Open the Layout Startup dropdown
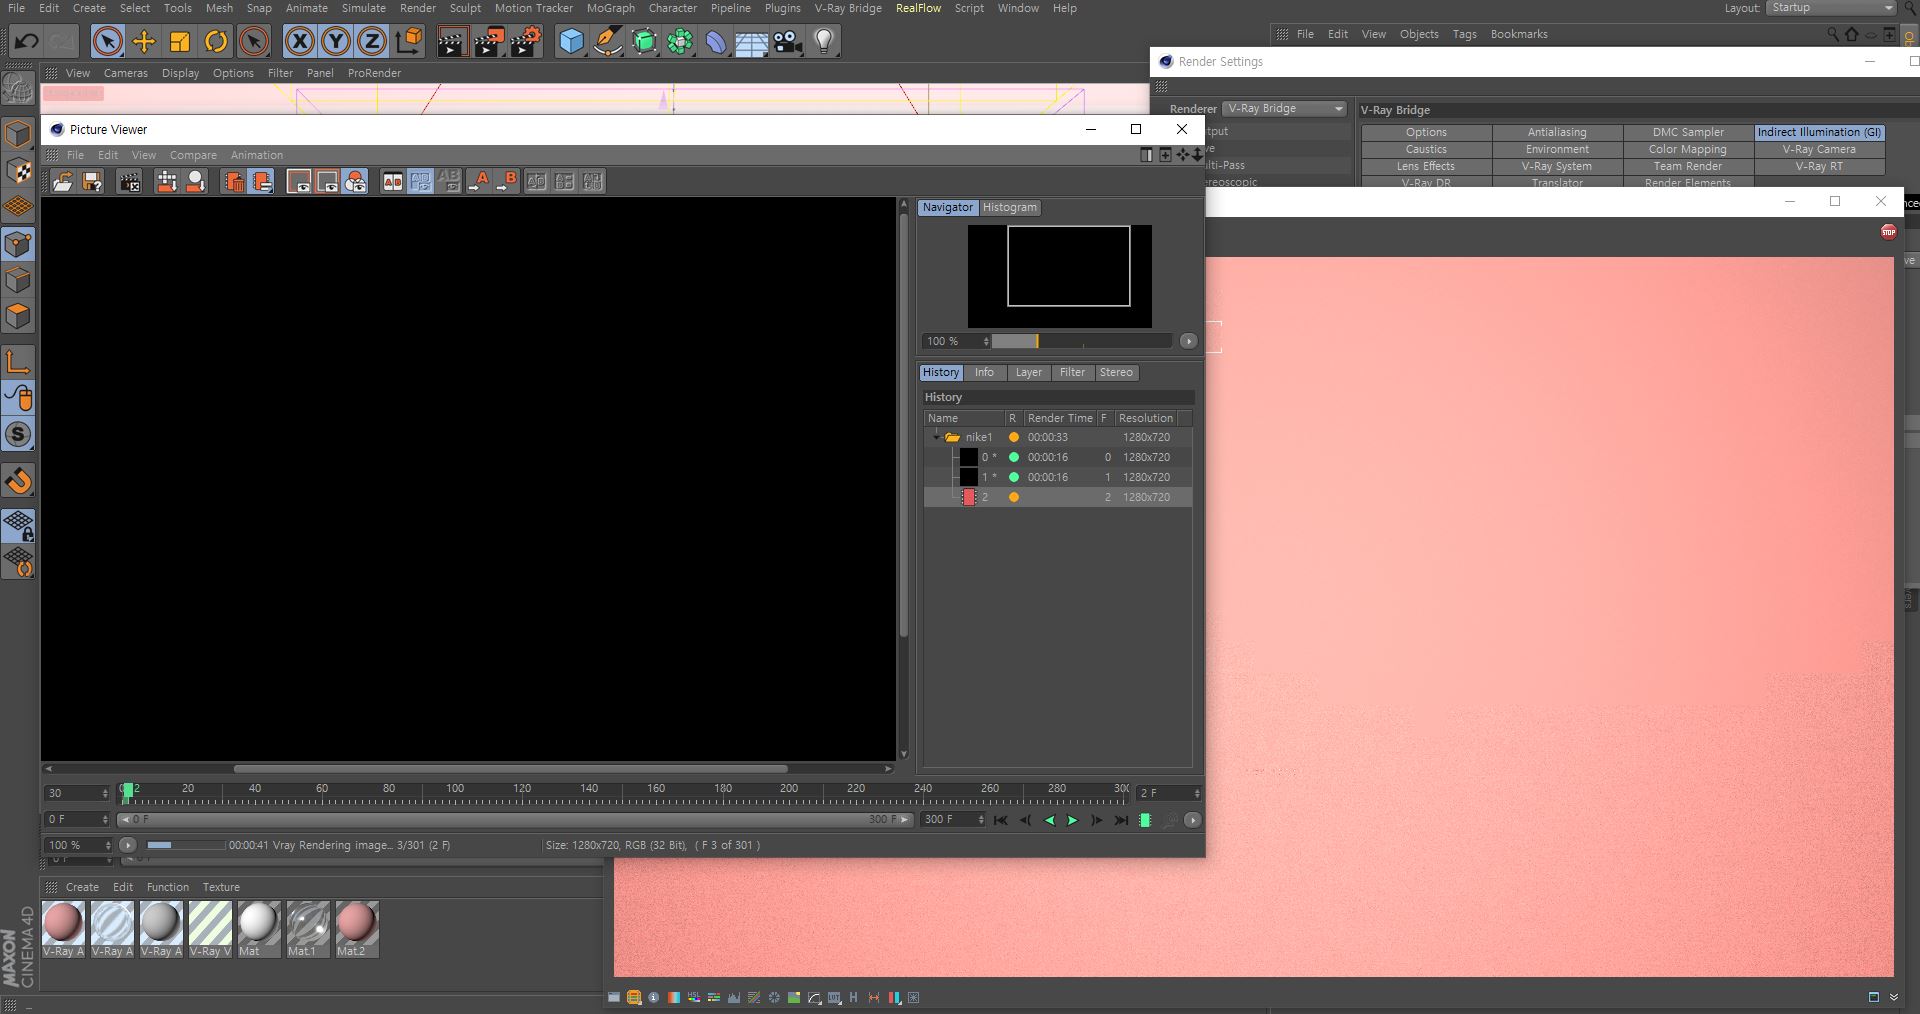1920x1014 pixels. click(x=1831, y=8)
